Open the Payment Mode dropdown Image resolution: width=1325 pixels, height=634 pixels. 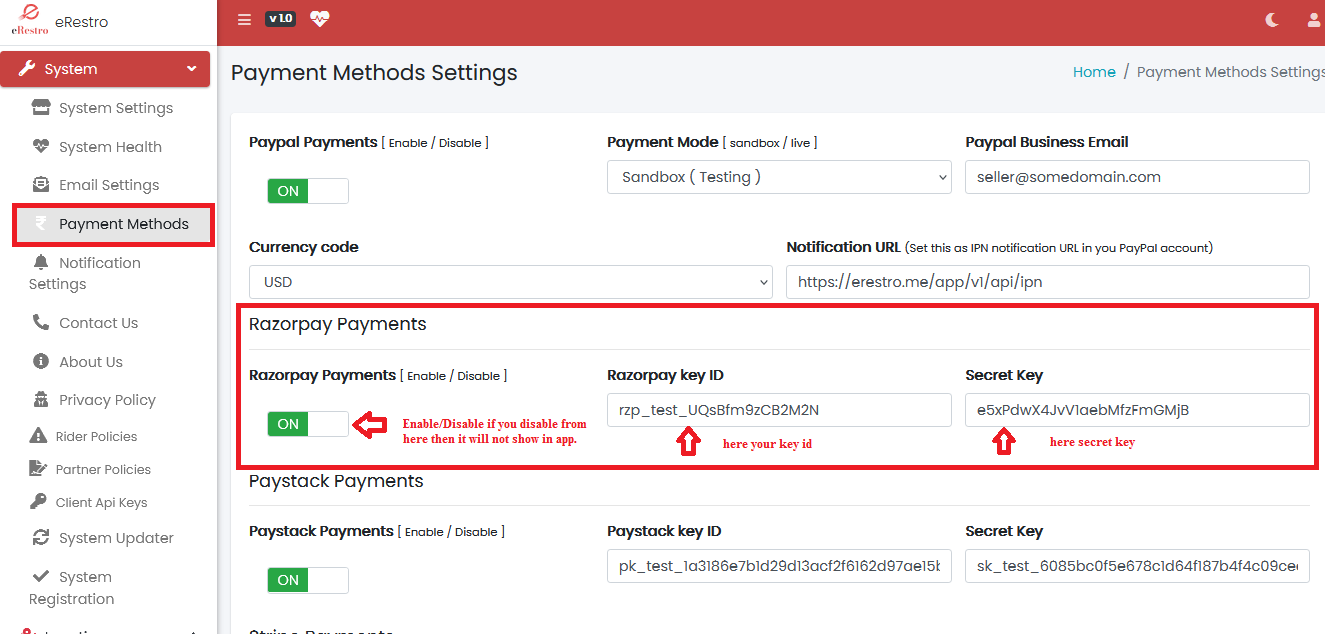pyautogui.click(x=778, y=177)
